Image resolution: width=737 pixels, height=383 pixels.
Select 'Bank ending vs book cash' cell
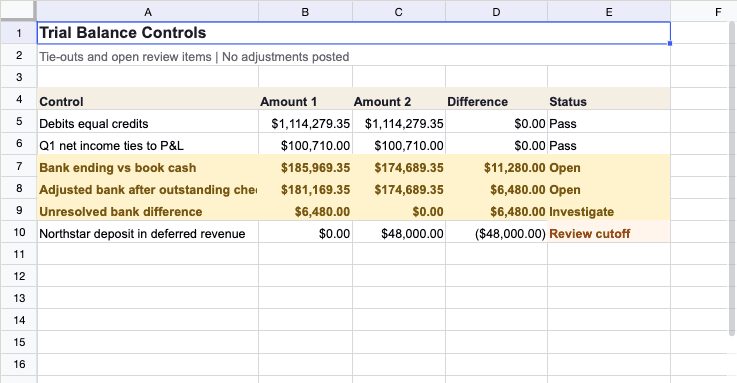148,165
